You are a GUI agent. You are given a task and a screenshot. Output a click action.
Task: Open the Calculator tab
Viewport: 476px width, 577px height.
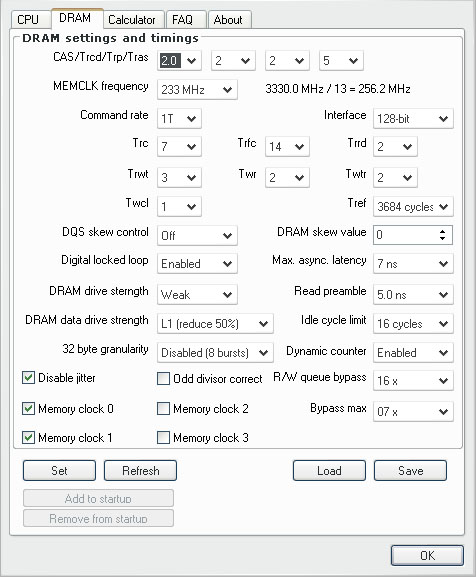click(132, 20)
